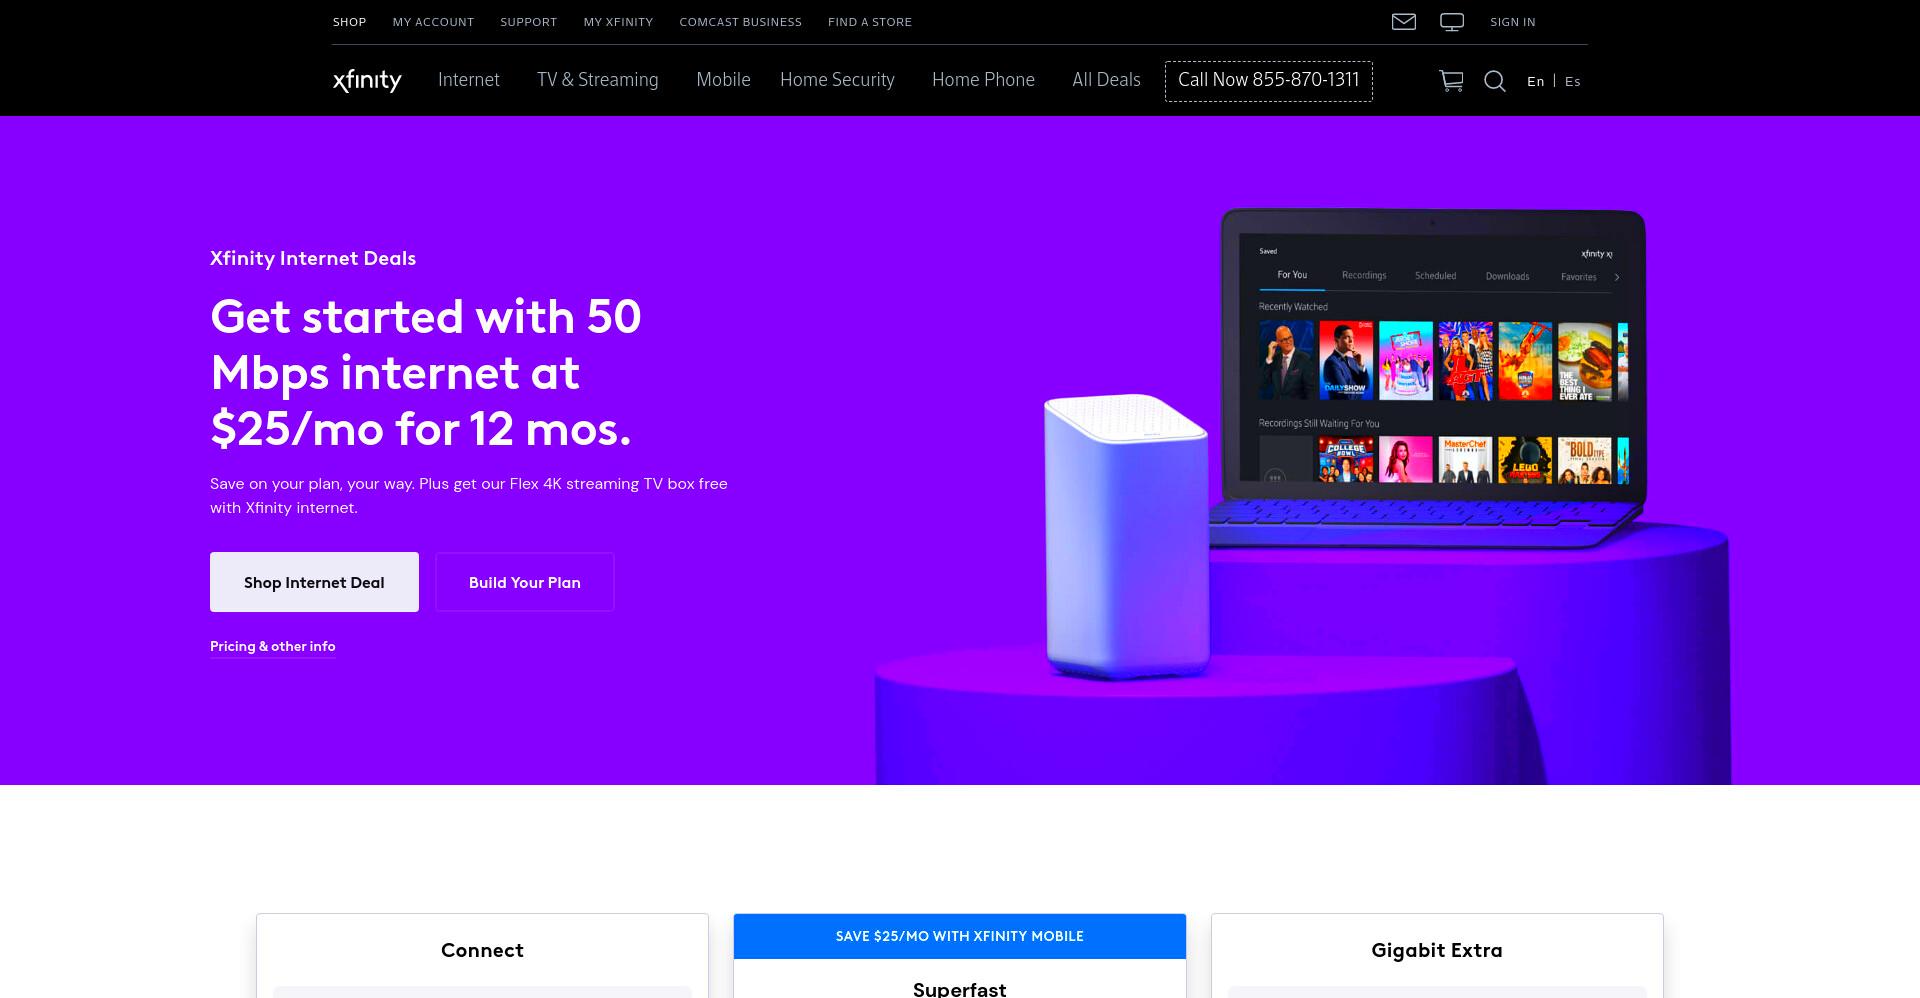The width and height of the screenshot is (1920, 998).
Task: Click Call Now 855-870-1311 button
Action: [1269, 81]
